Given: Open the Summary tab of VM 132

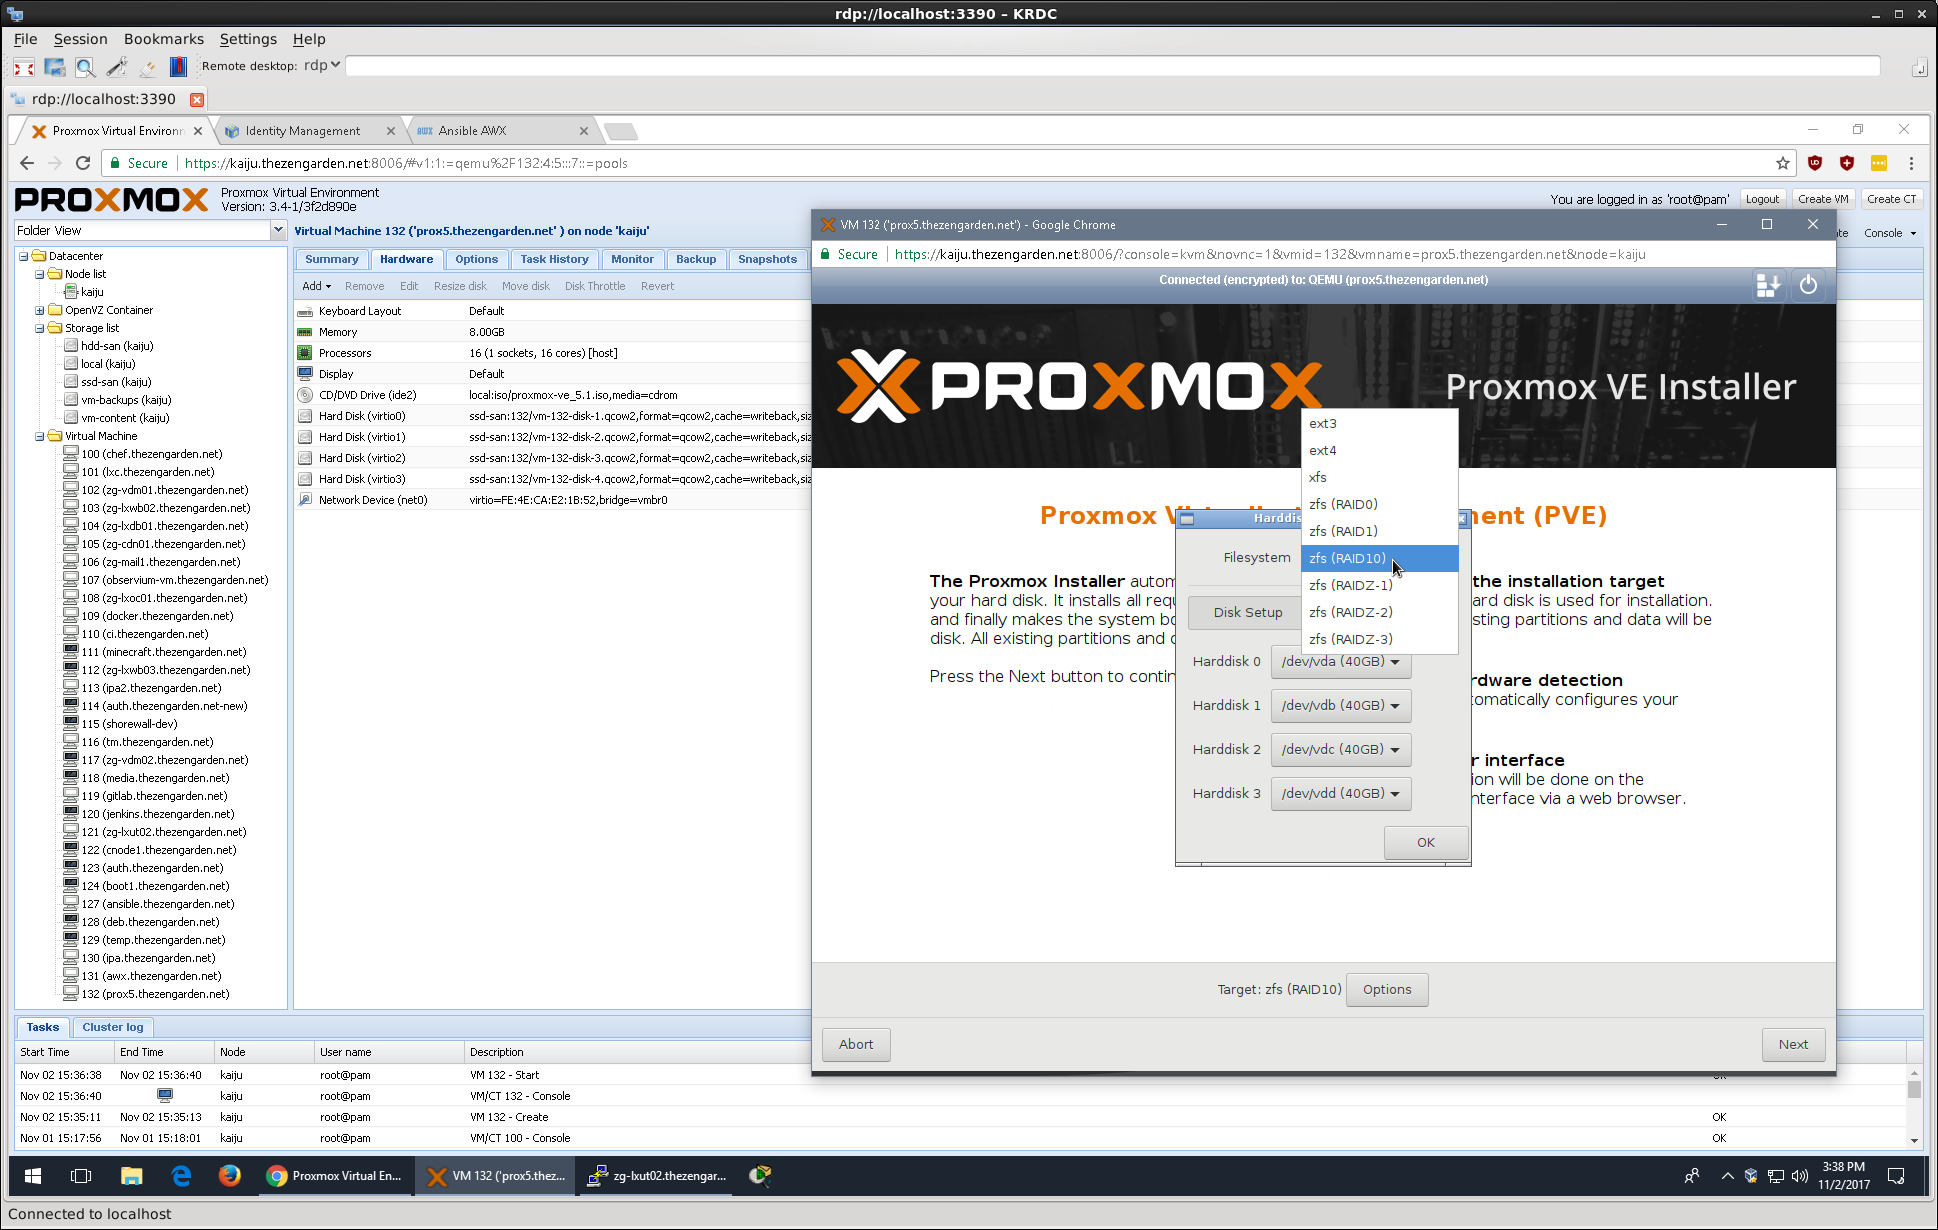Looking at the screenshot, I should coord(331,259).
